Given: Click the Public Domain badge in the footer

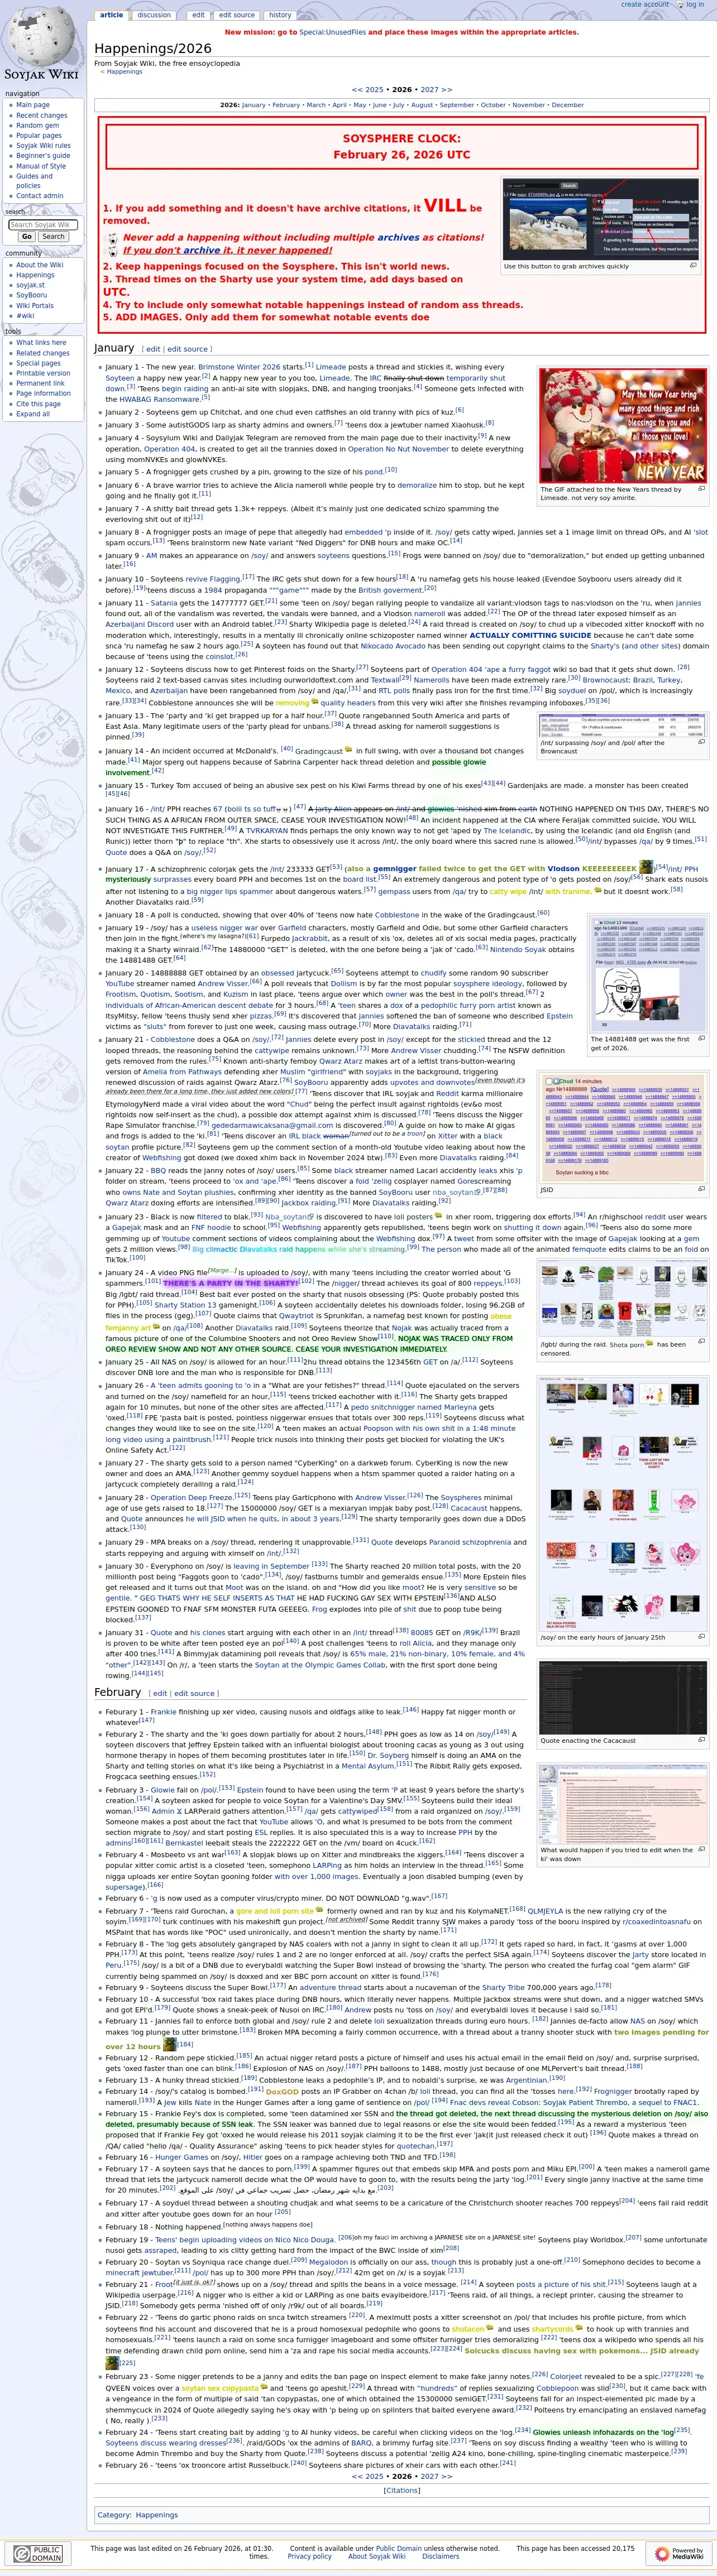Looking at the screenshot, I should click(37, 2553).
